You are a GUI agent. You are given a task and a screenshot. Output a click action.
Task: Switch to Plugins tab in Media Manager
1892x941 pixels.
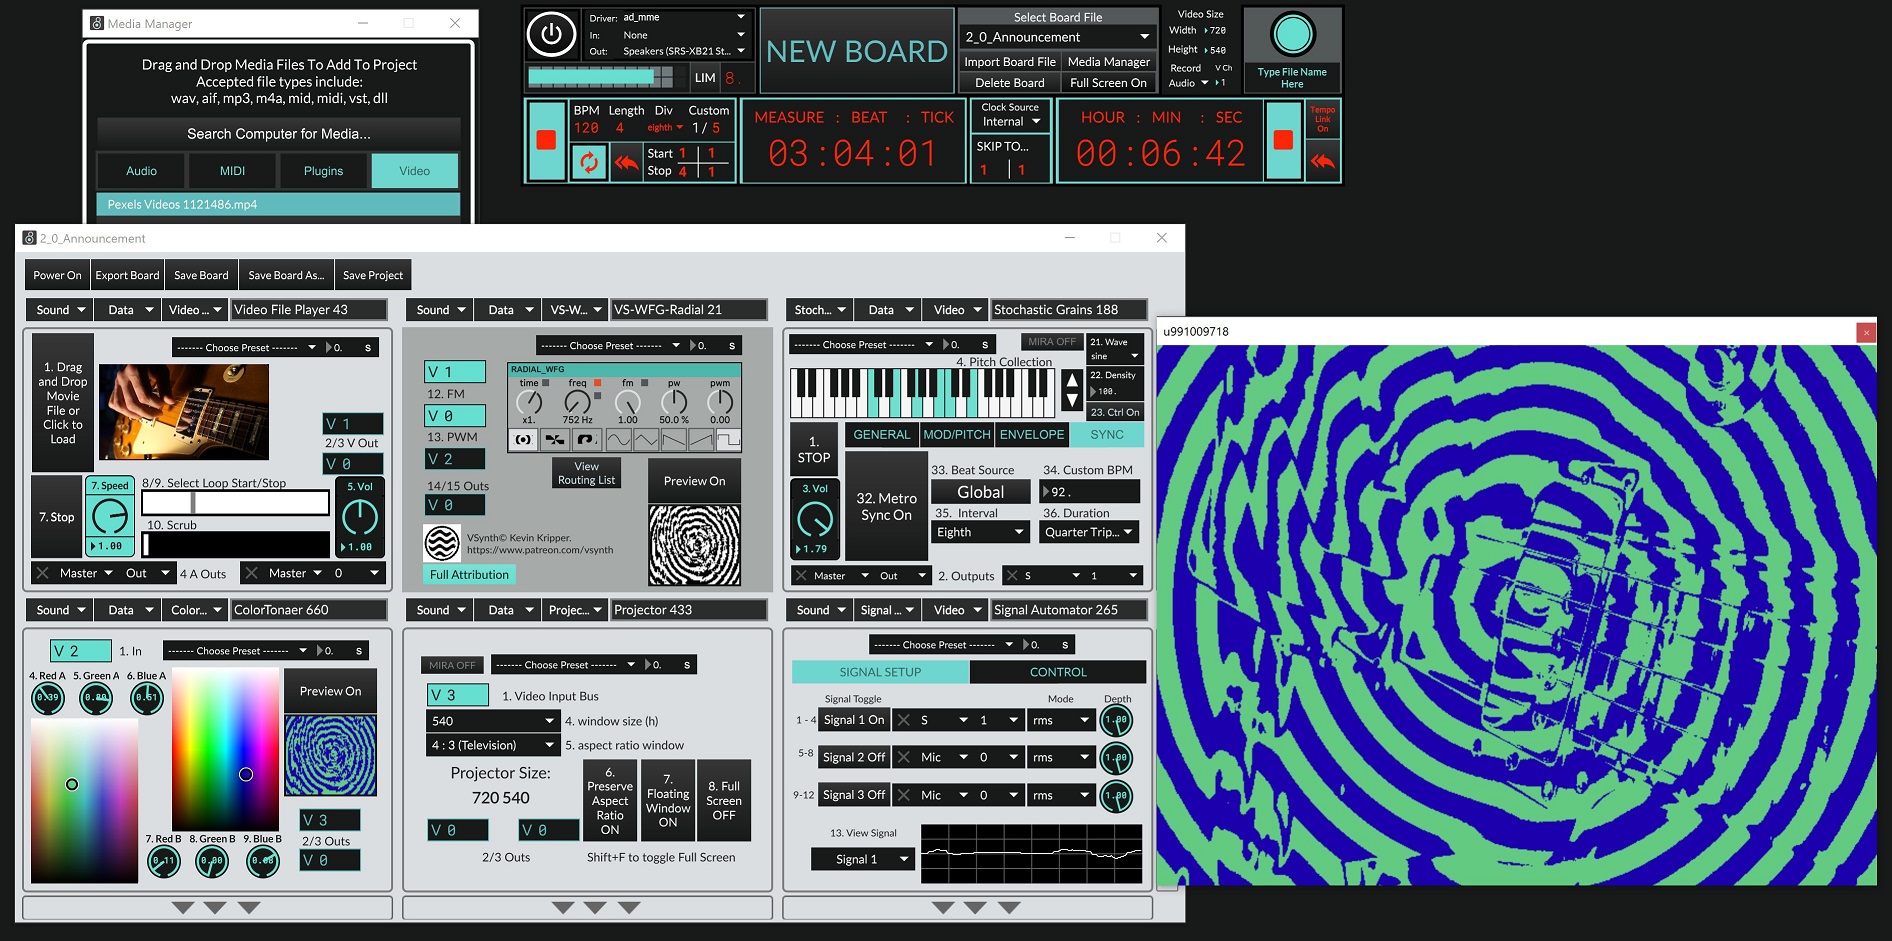[323, 171]
